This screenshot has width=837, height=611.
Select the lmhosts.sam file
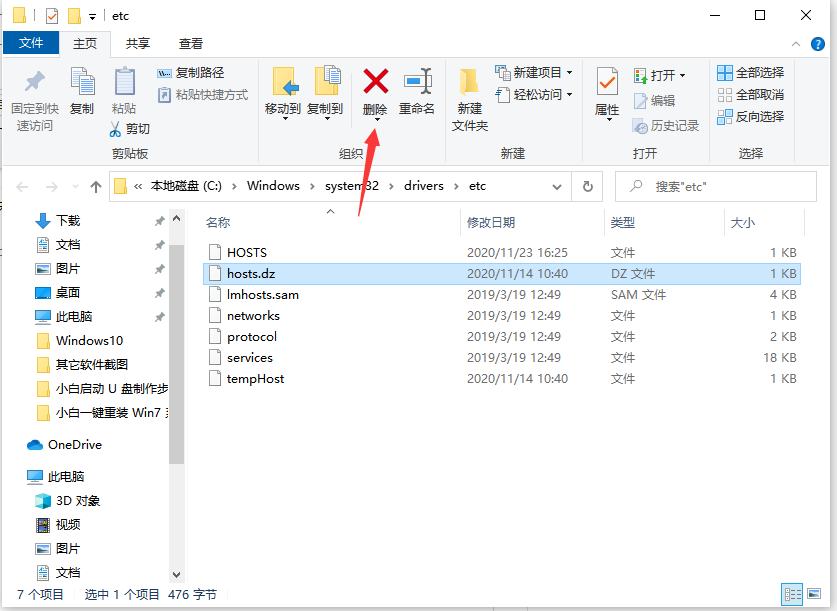[502, 295]
